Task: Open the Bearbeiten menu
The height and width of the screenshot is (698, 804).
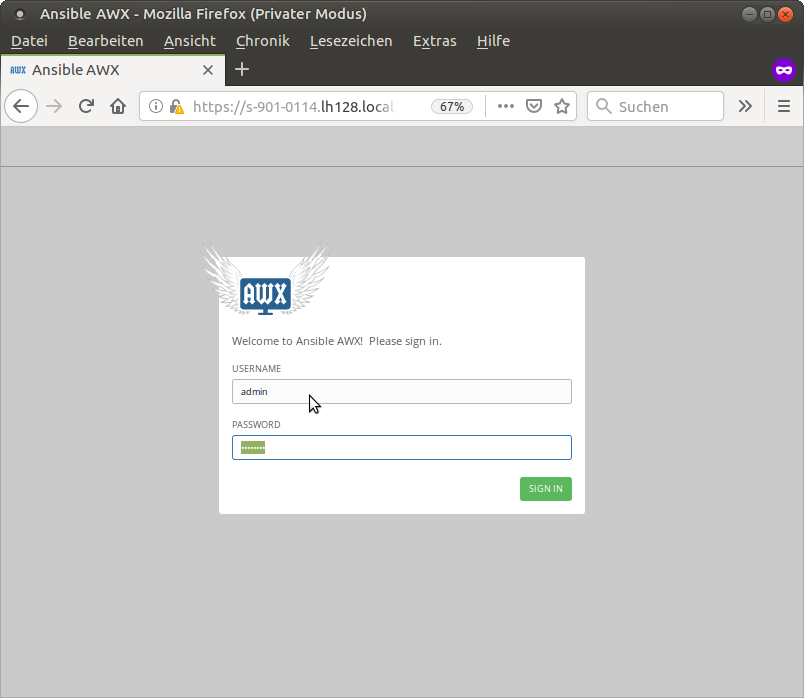Action: pos(106,41)
